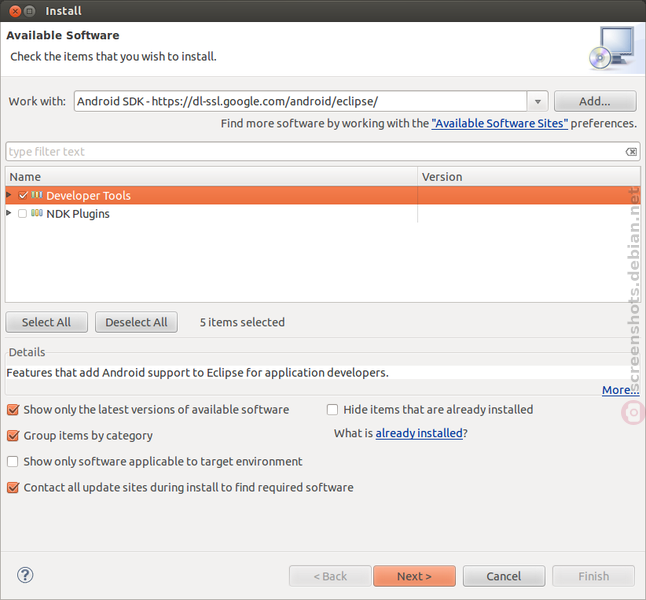Click the install wizard computer-and-disc image

(x=613, y=48)
